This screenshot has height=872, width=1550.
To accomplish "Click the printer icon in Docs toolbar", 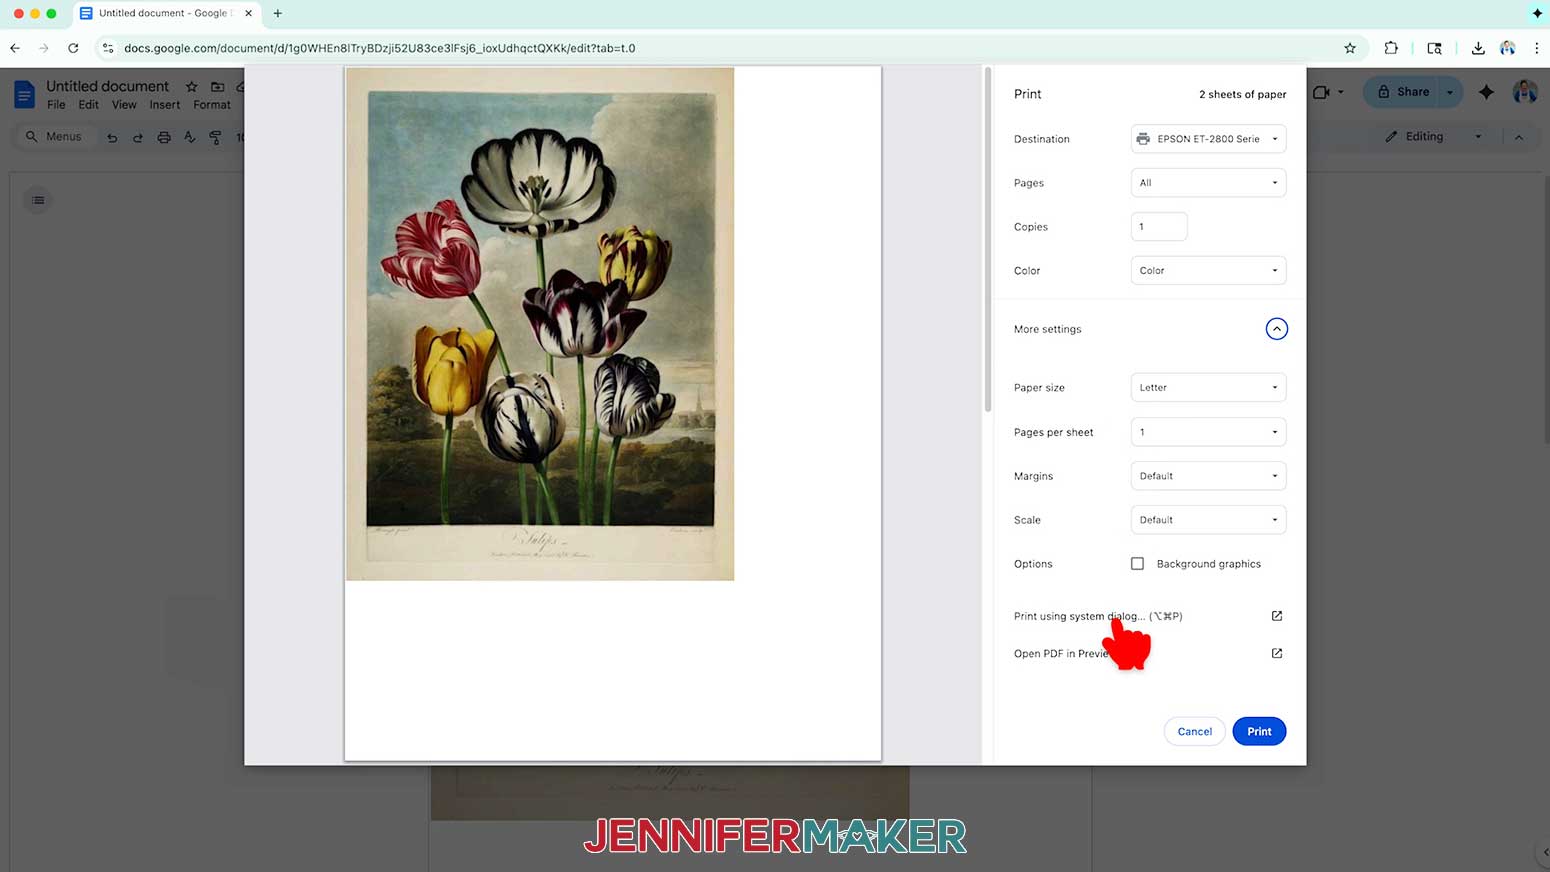I will tap(164, 137).
